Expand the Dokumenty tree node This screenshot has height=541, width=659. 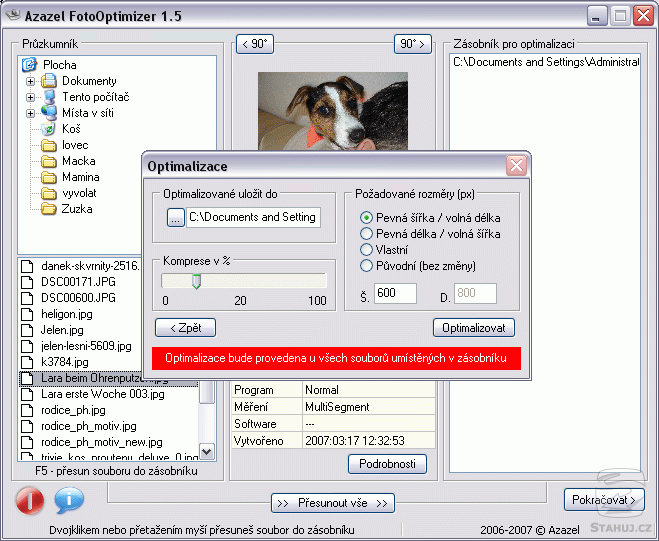click(x=30, y=81)
